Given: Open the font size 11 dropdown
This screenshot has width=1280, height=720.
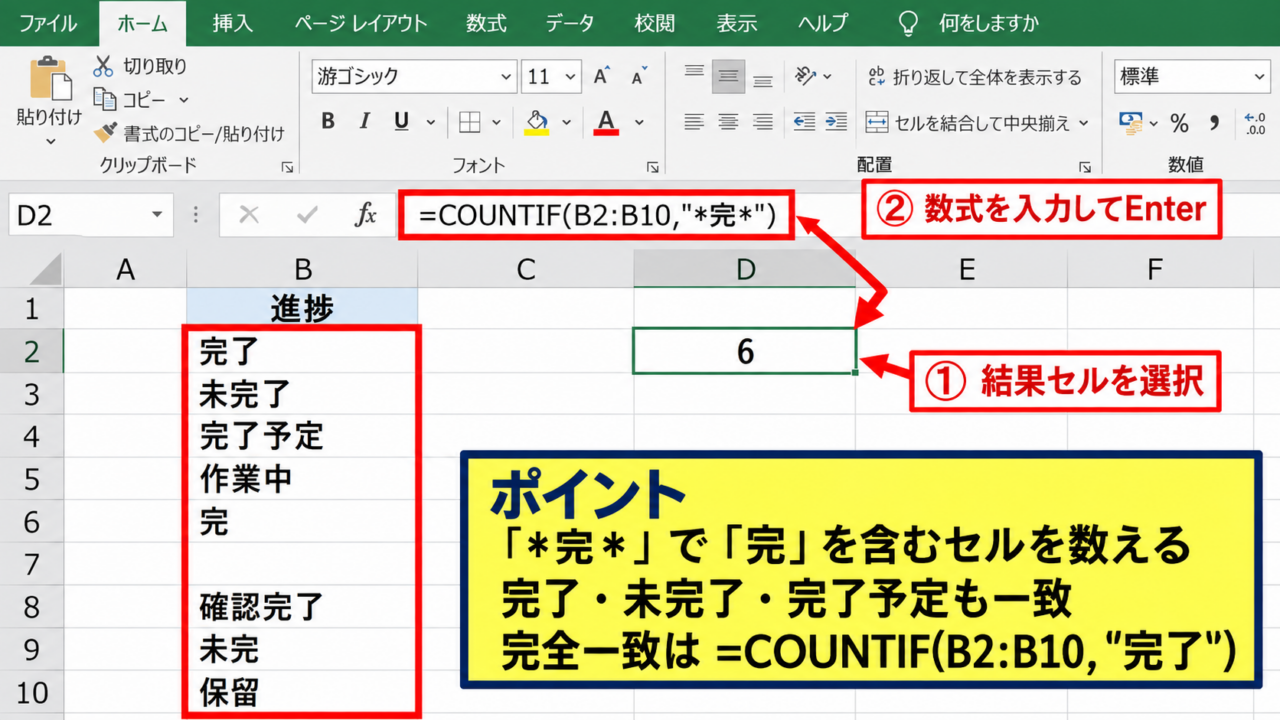Looking at the screenshot, I should click(571, 77).
